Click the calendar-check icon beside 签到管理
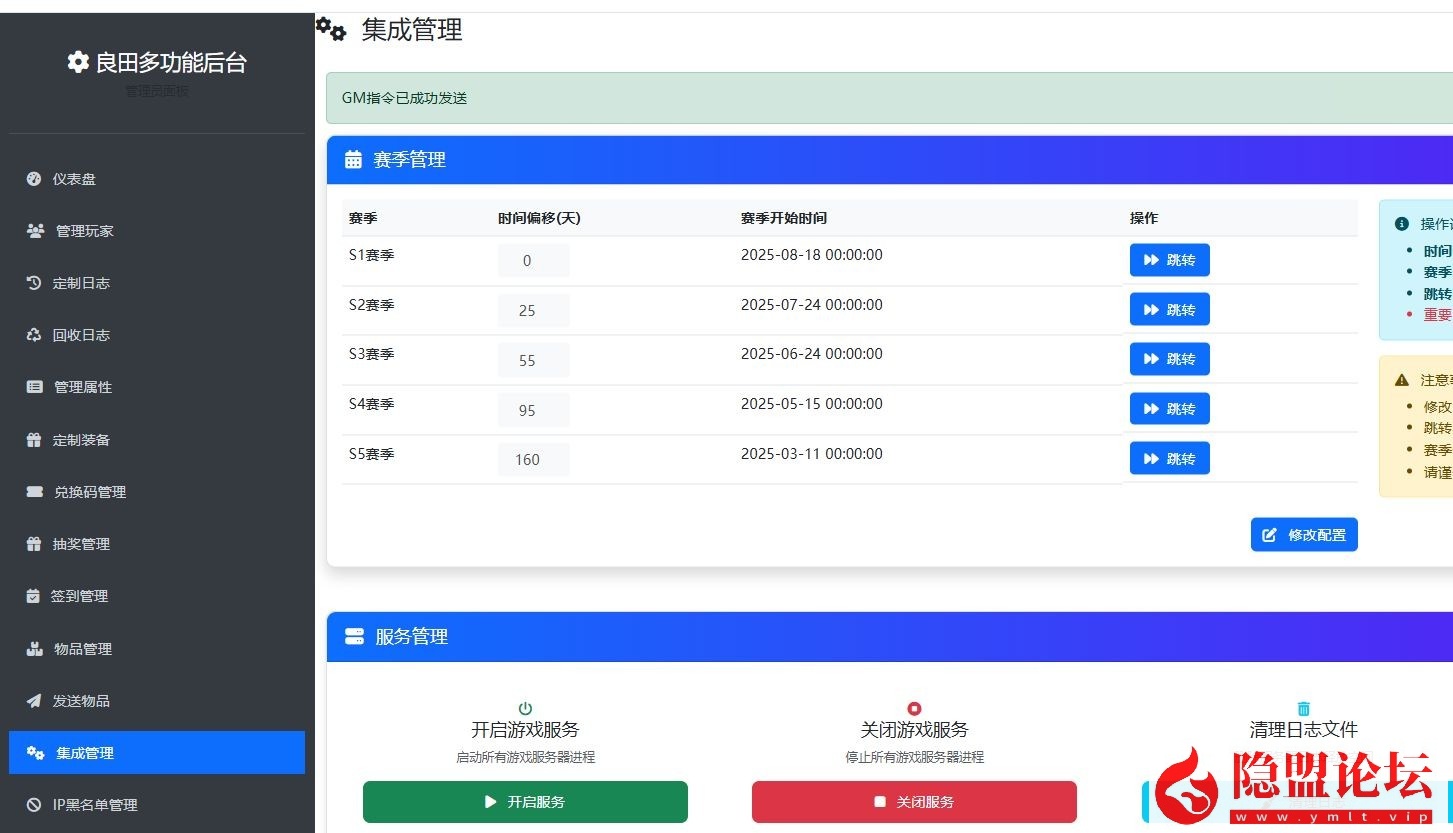Viewport: 1453px width, 833px height. (32, 596)
